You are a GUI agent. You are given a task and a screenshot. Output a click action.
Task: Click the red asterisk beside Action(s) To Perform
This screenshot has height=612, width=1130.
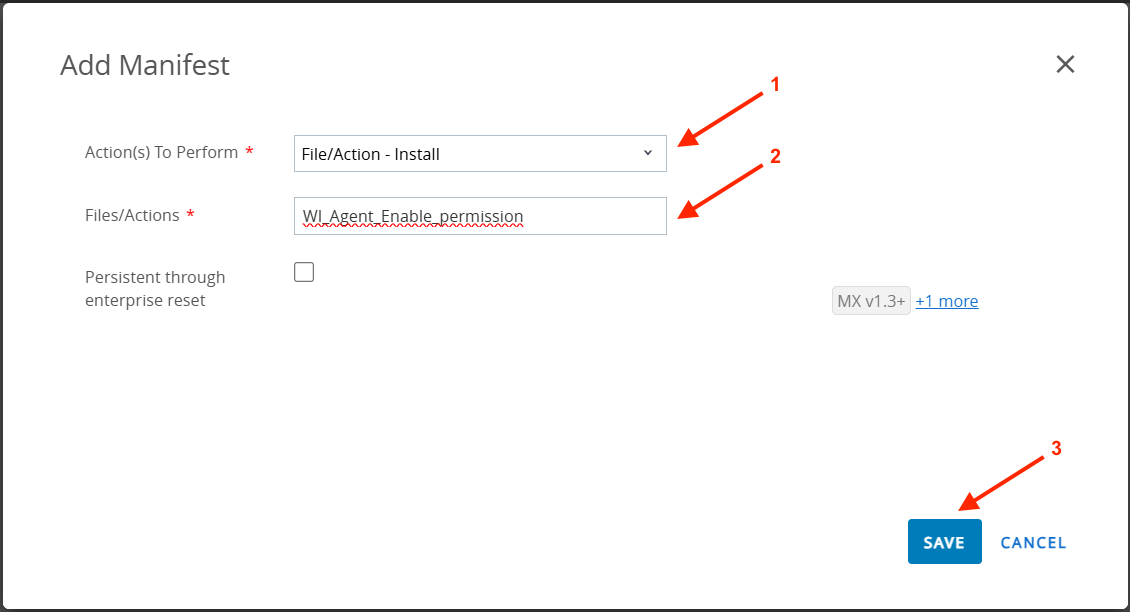click(249, 153)
